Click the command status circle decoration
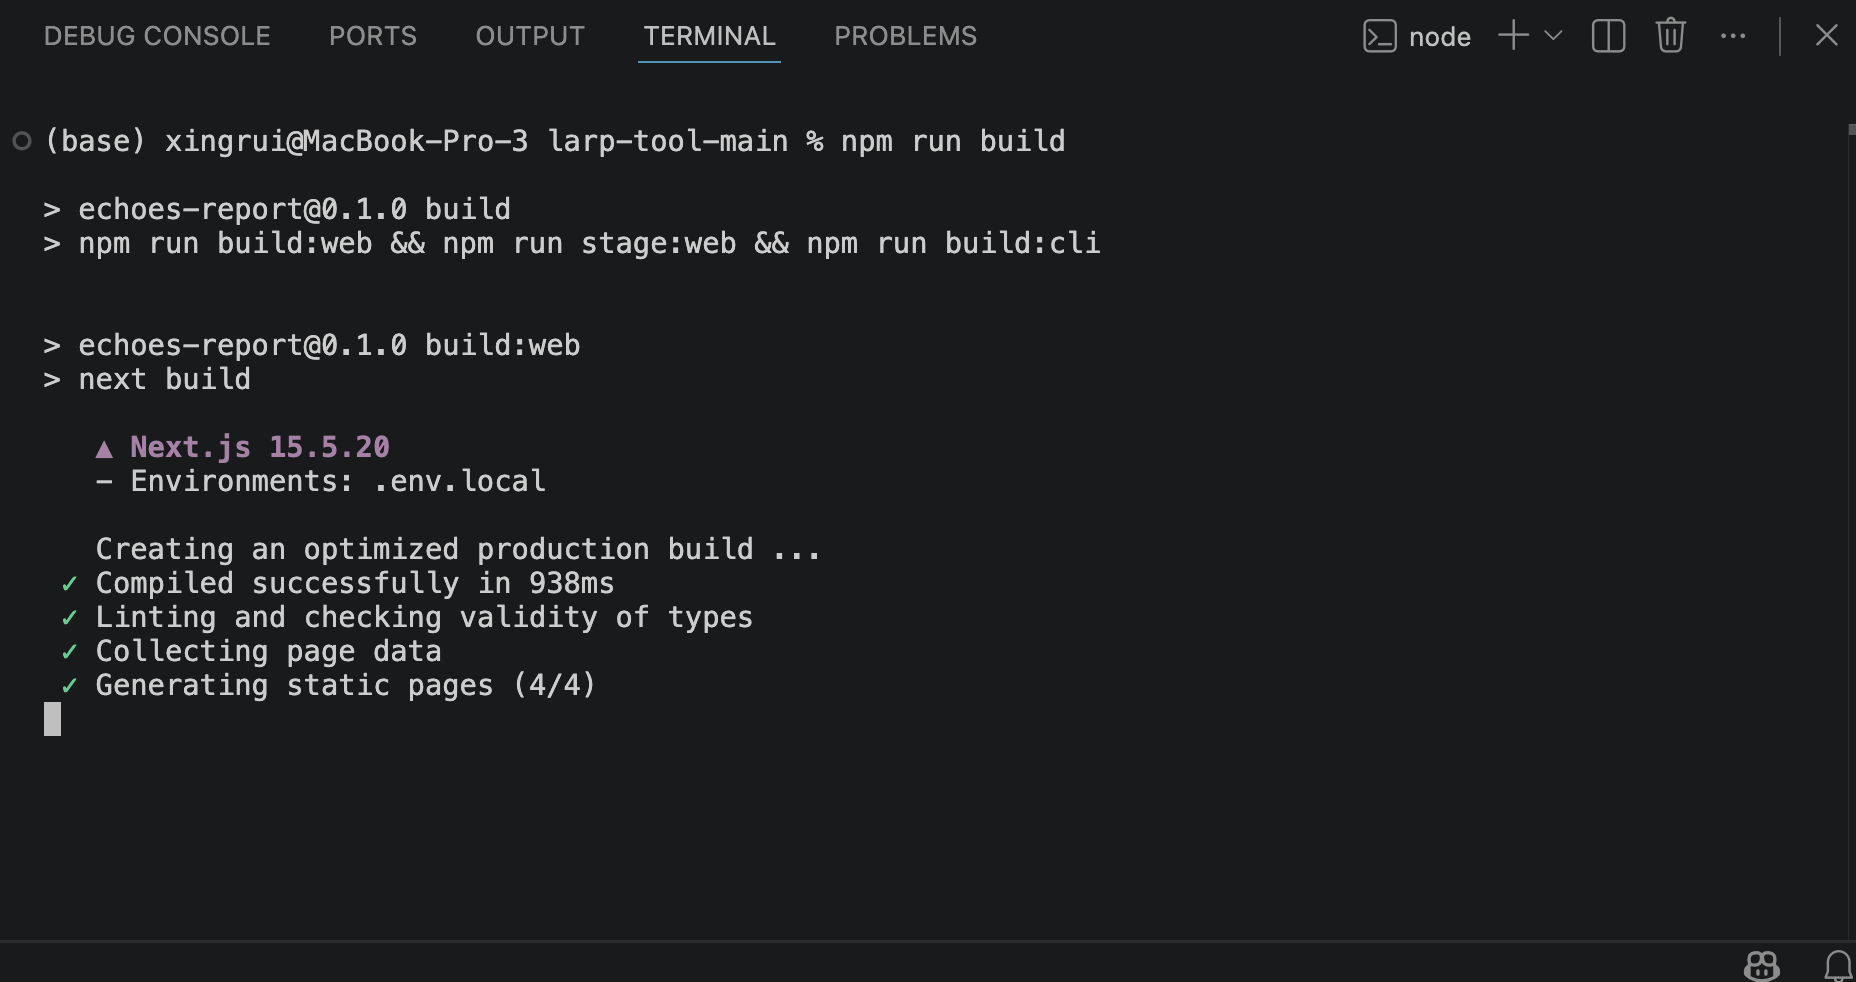The image size is (1856, 982). tap(22, 141)
